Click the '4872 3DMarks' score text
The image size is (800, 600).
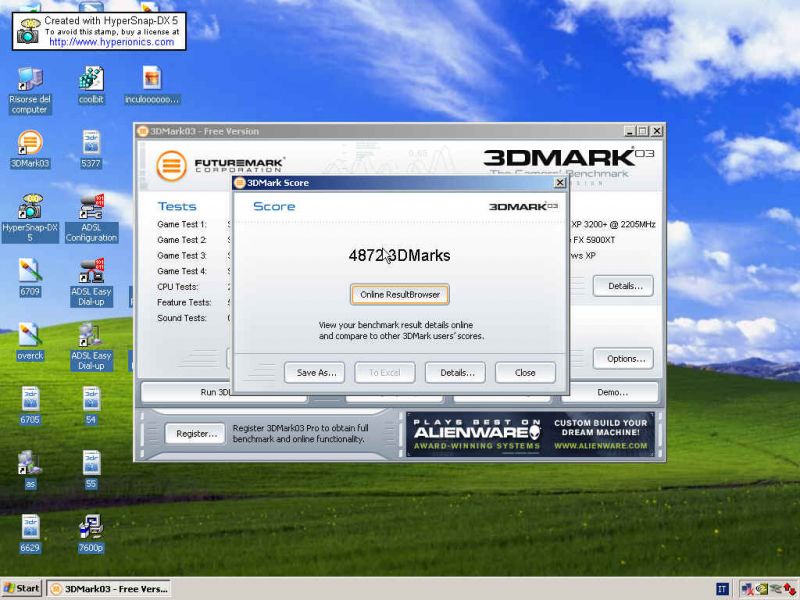point(399,255)
